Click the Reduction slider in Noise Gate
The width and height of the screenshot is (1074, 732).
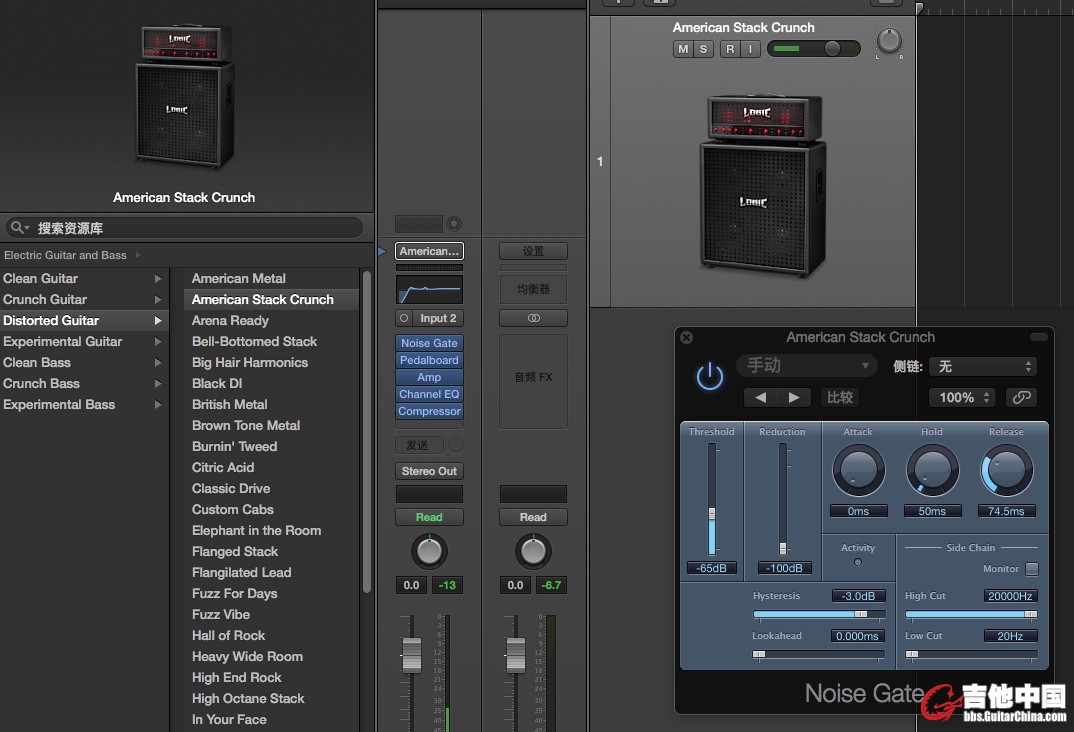(x=782, y=498)
